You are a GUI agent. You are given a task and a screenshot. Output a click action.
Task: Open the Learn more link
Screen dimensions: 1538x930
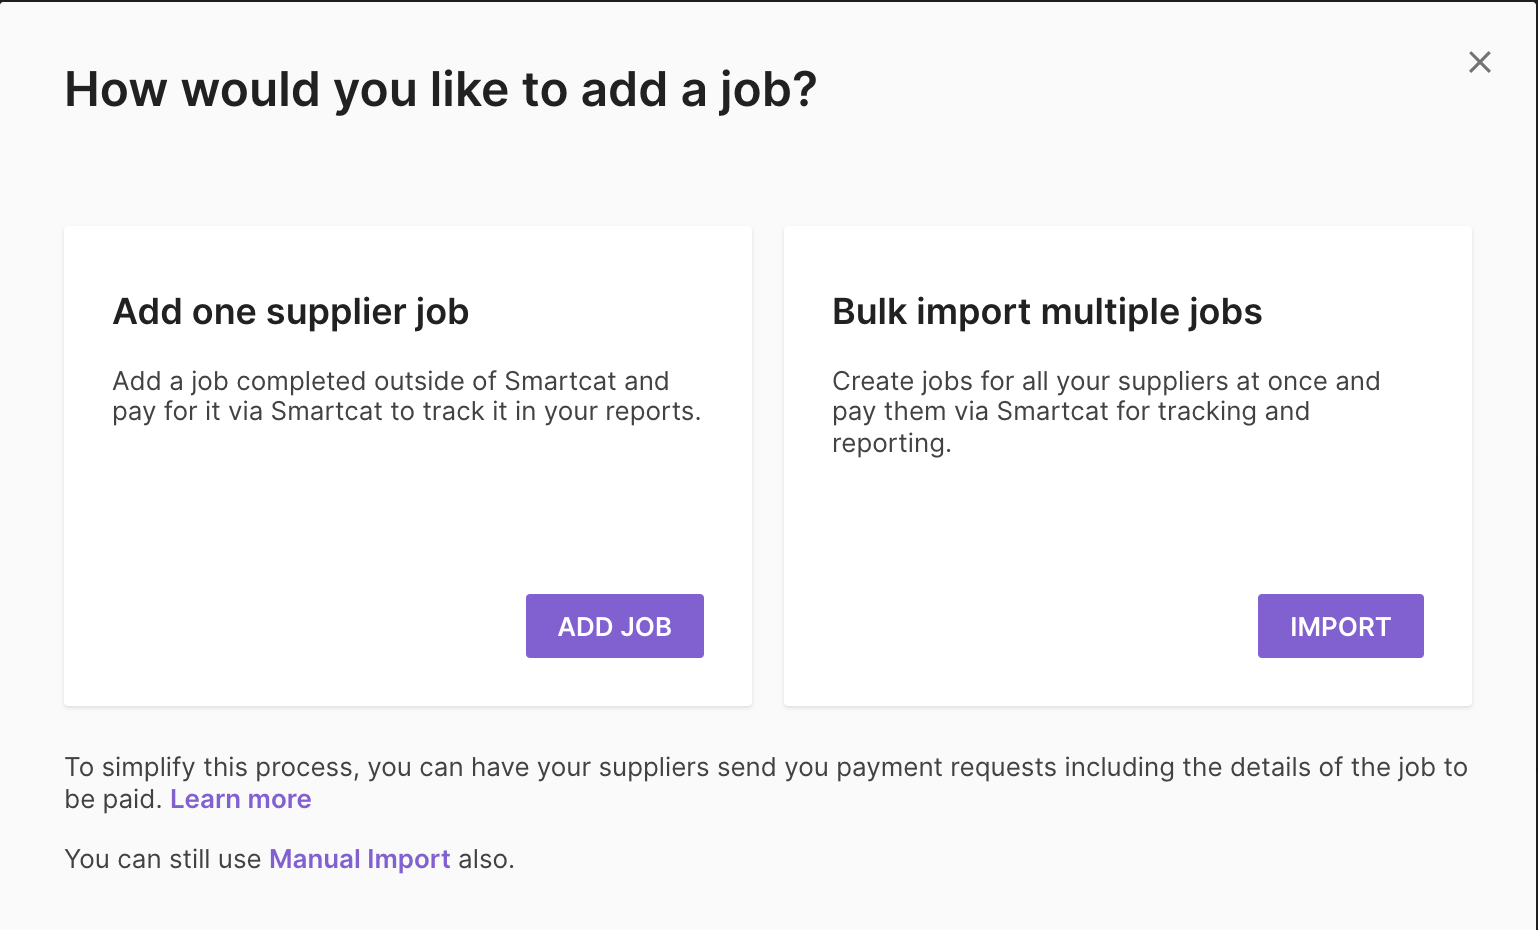pyautogui.click(x=241, y=799)
